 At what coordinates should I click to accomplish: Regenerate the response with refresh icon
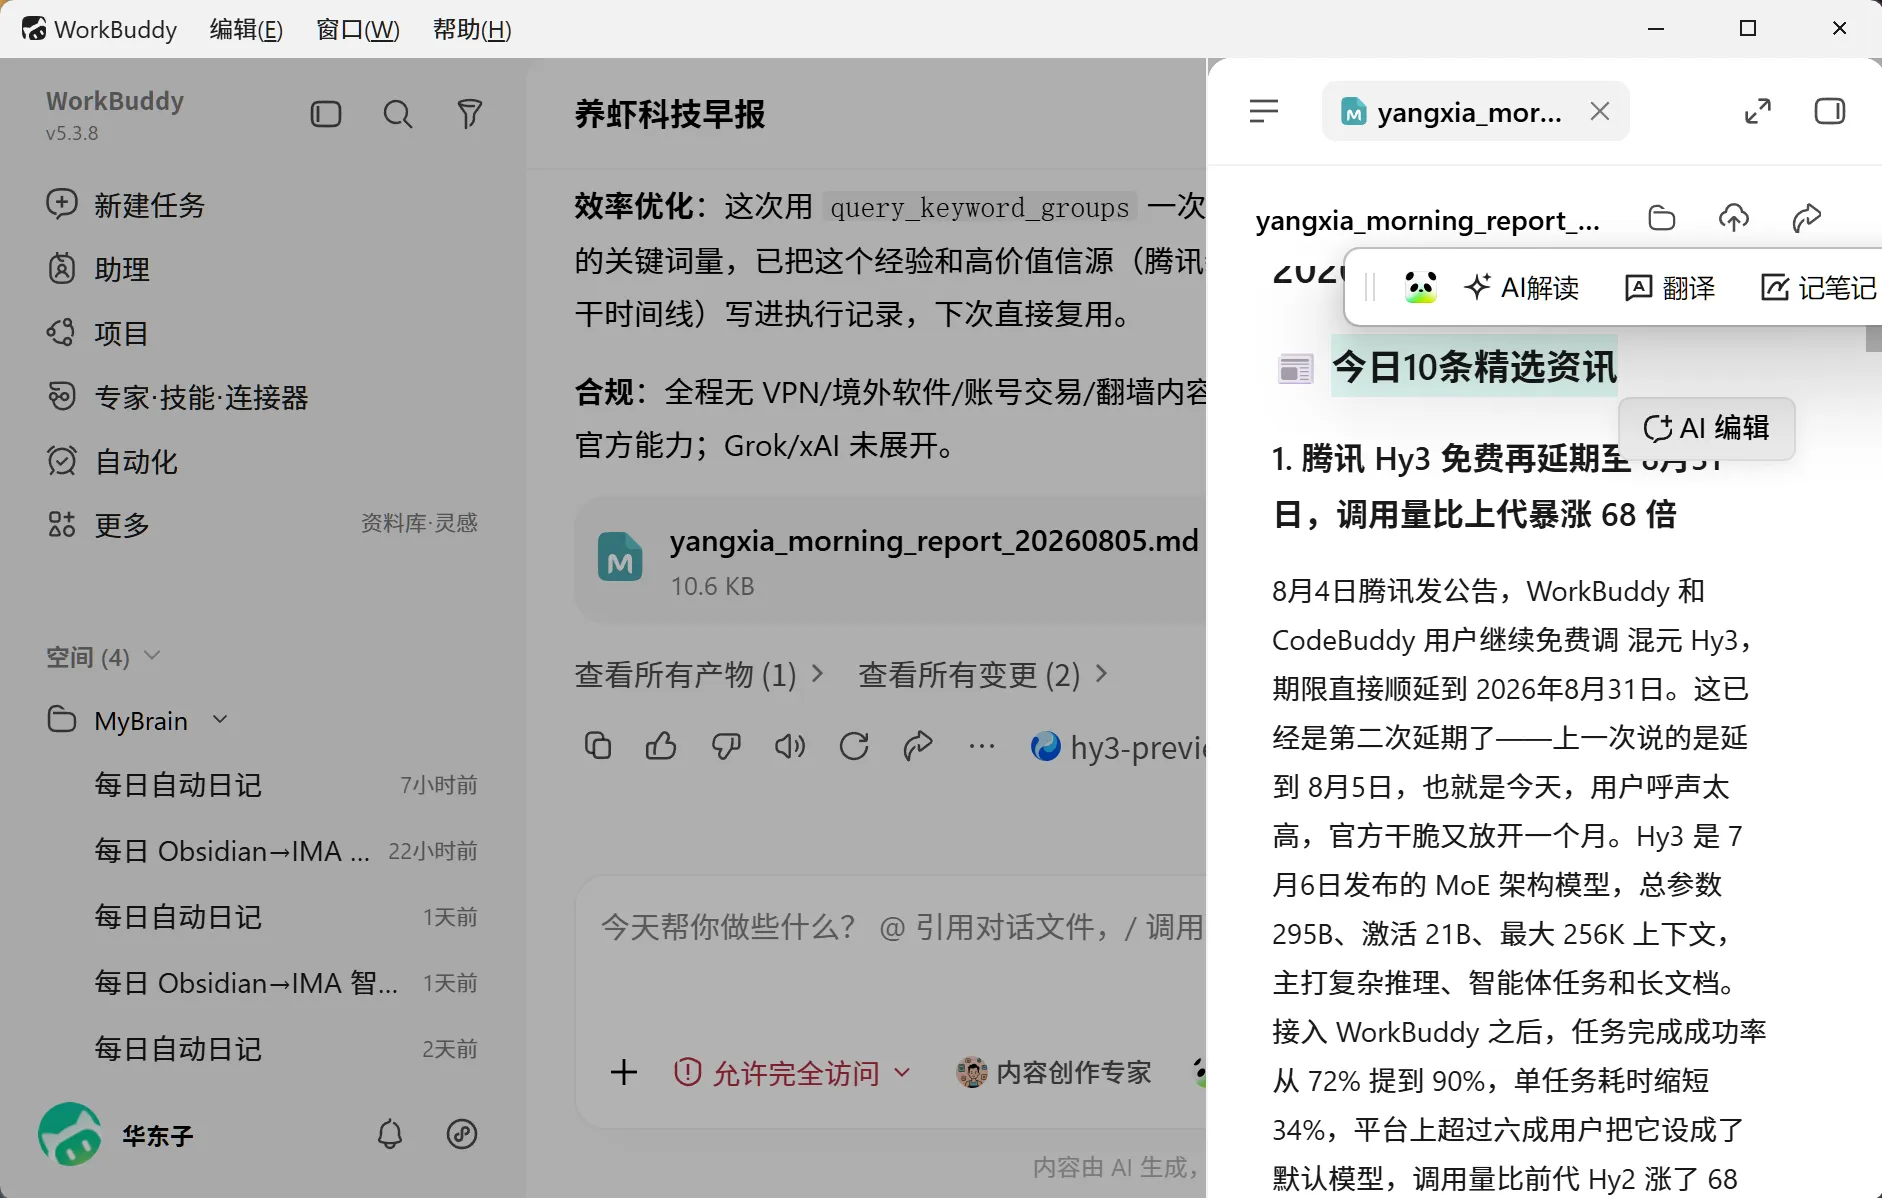coord(854,746)
